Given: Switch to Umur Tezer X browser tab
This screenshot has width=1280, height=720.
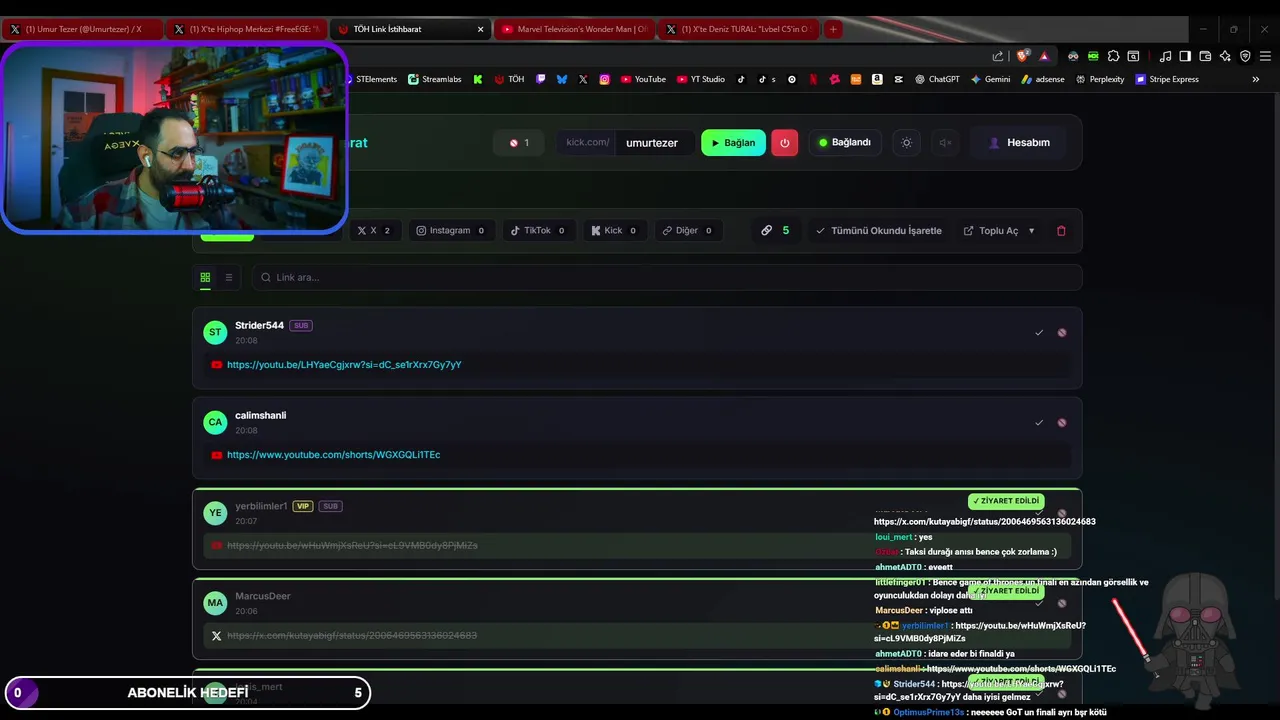Looking at the screenshot, I should point(82,29).
